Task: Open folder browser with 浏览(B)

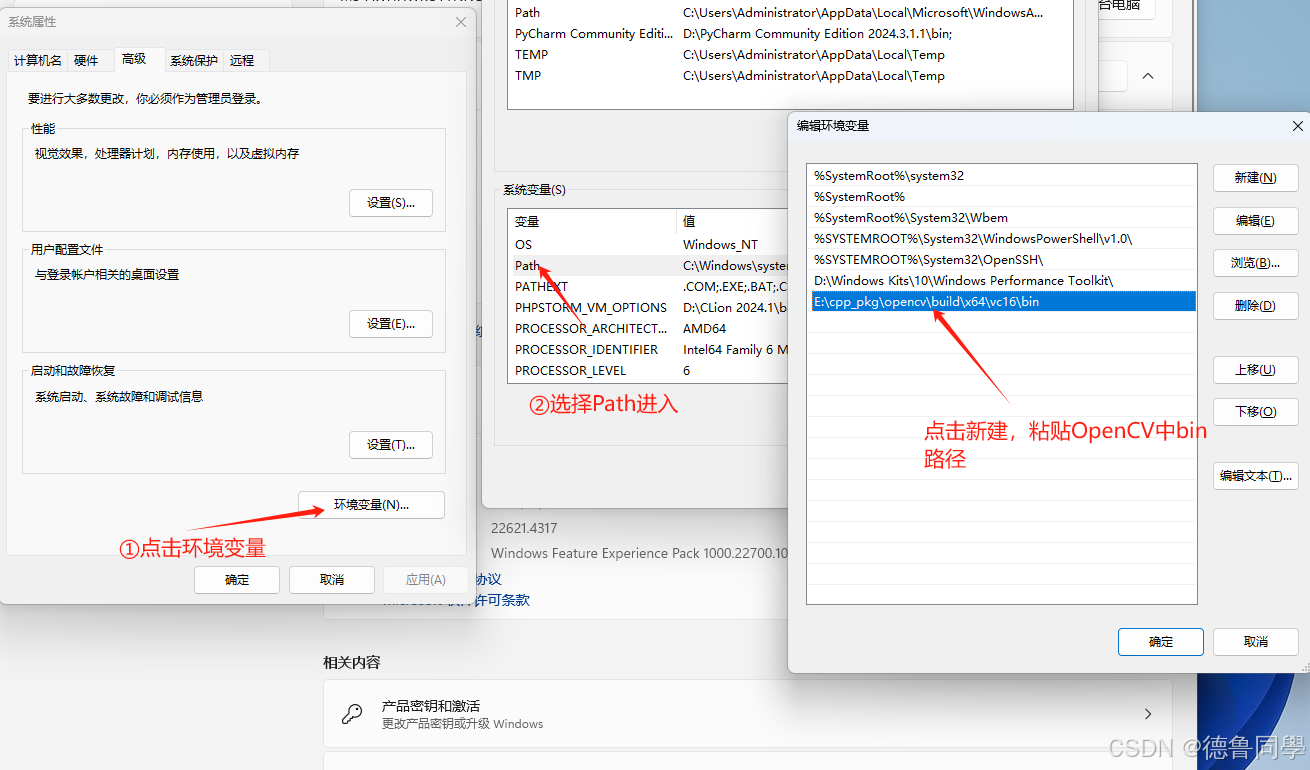Action: point(1255,263)
